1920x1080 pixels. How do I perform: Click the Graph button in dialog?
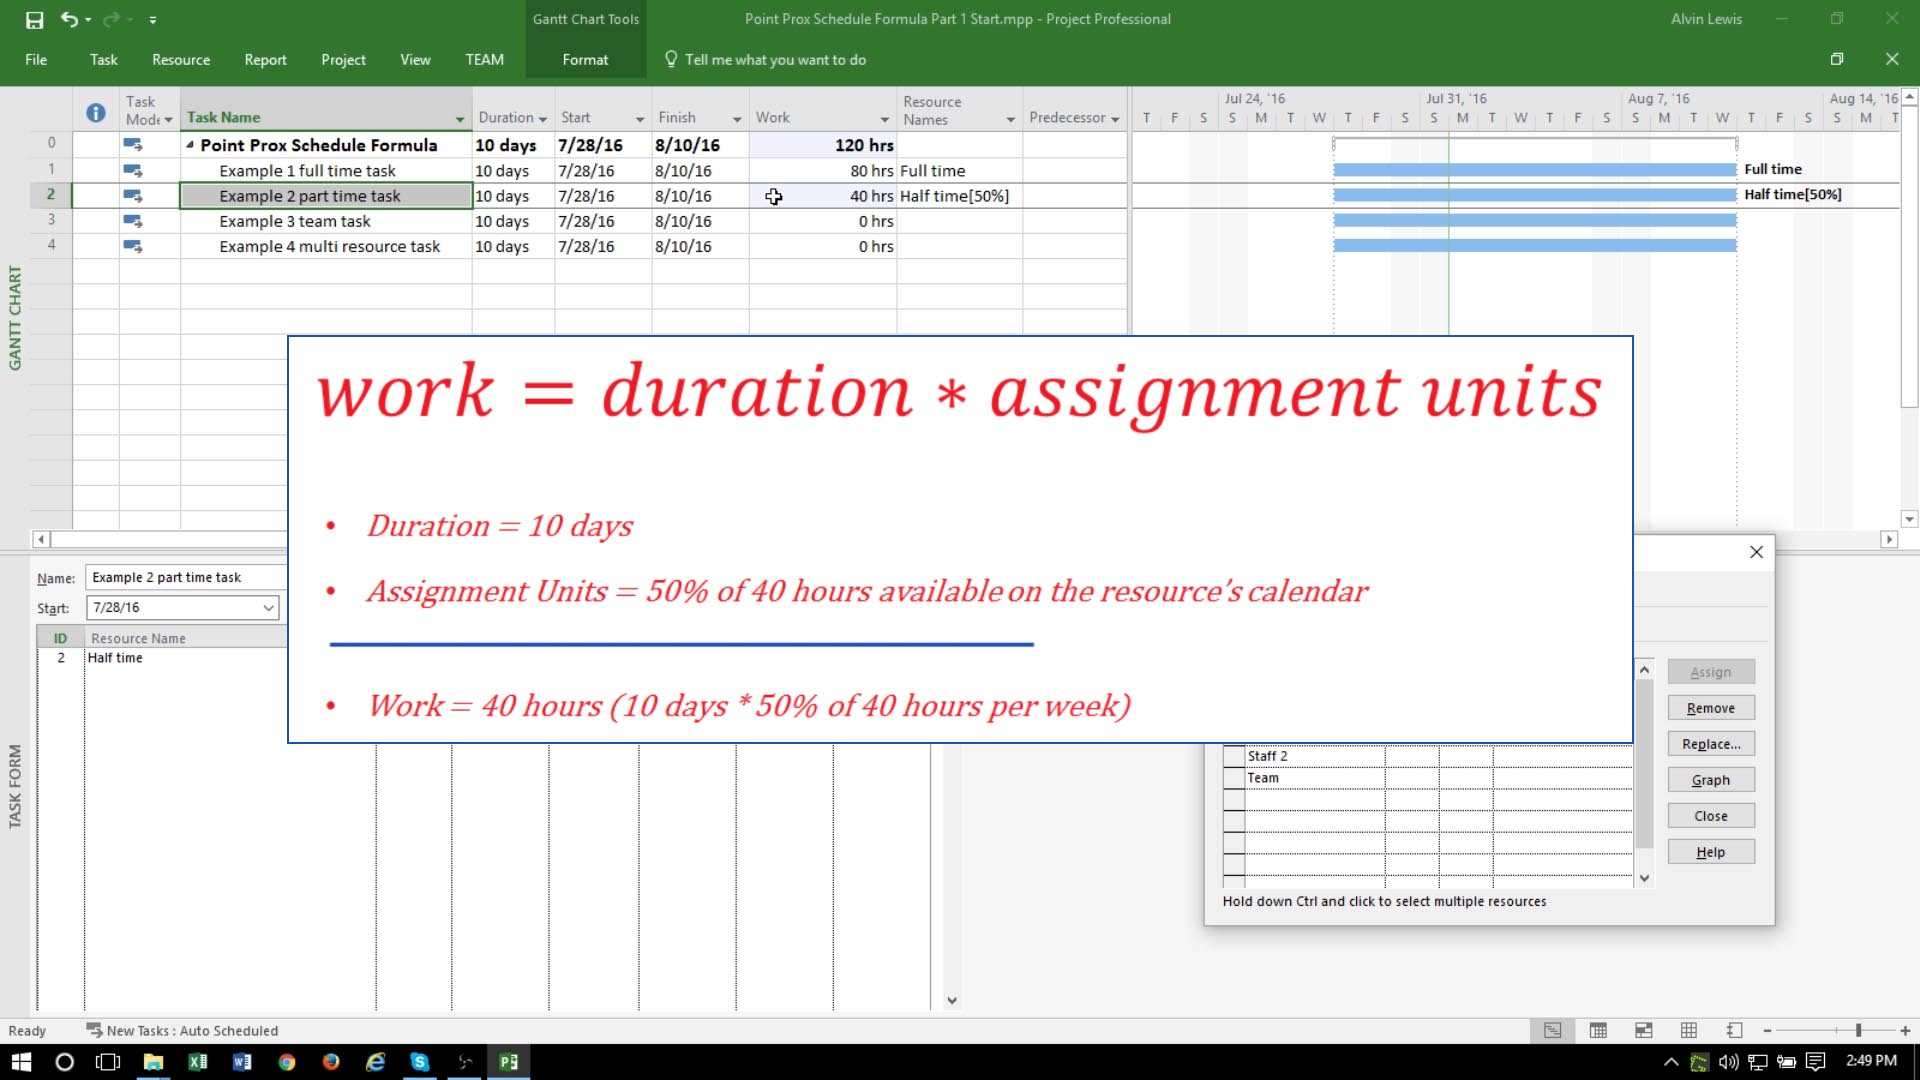coord(1710,780)
